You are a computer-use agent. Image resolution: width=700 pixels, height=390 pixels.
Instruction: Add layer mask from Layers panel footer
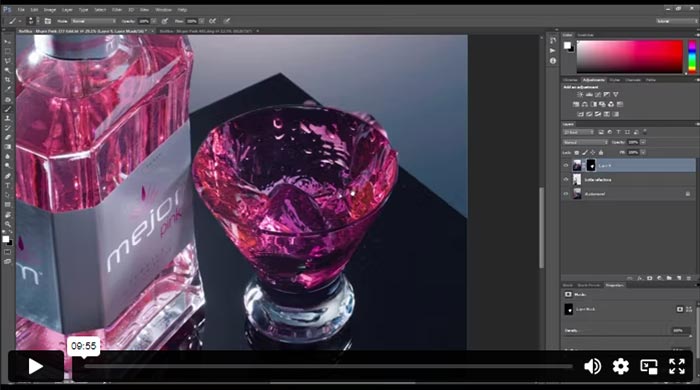650,278
